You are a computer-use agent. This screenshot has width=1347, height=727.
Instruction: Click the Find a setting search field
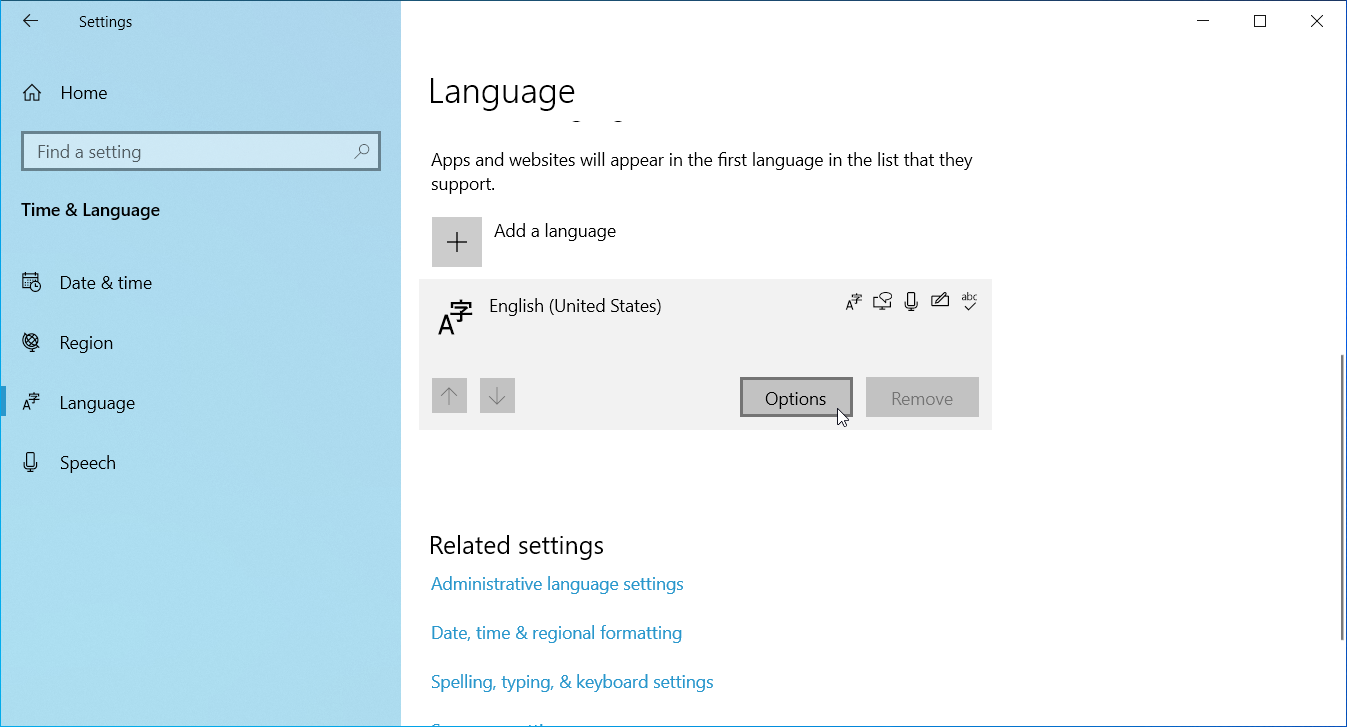[x=190, y=152]
